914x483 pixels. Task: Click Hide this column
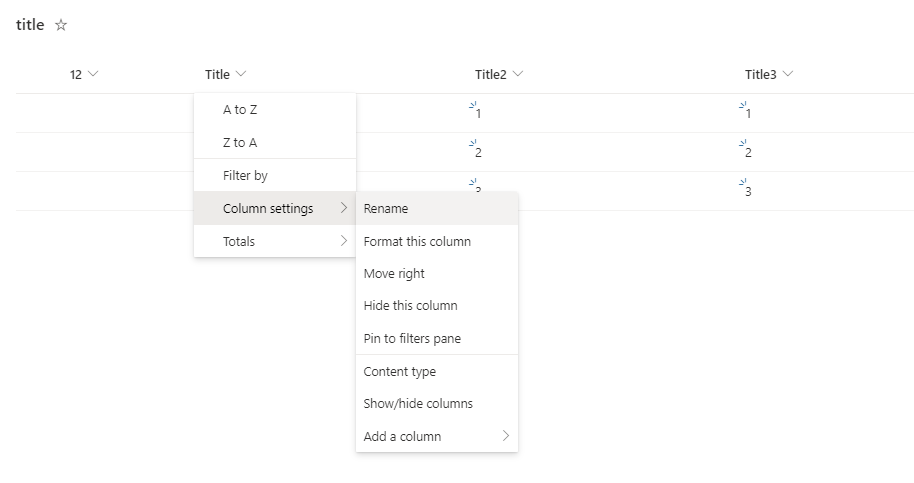[410, 306]
